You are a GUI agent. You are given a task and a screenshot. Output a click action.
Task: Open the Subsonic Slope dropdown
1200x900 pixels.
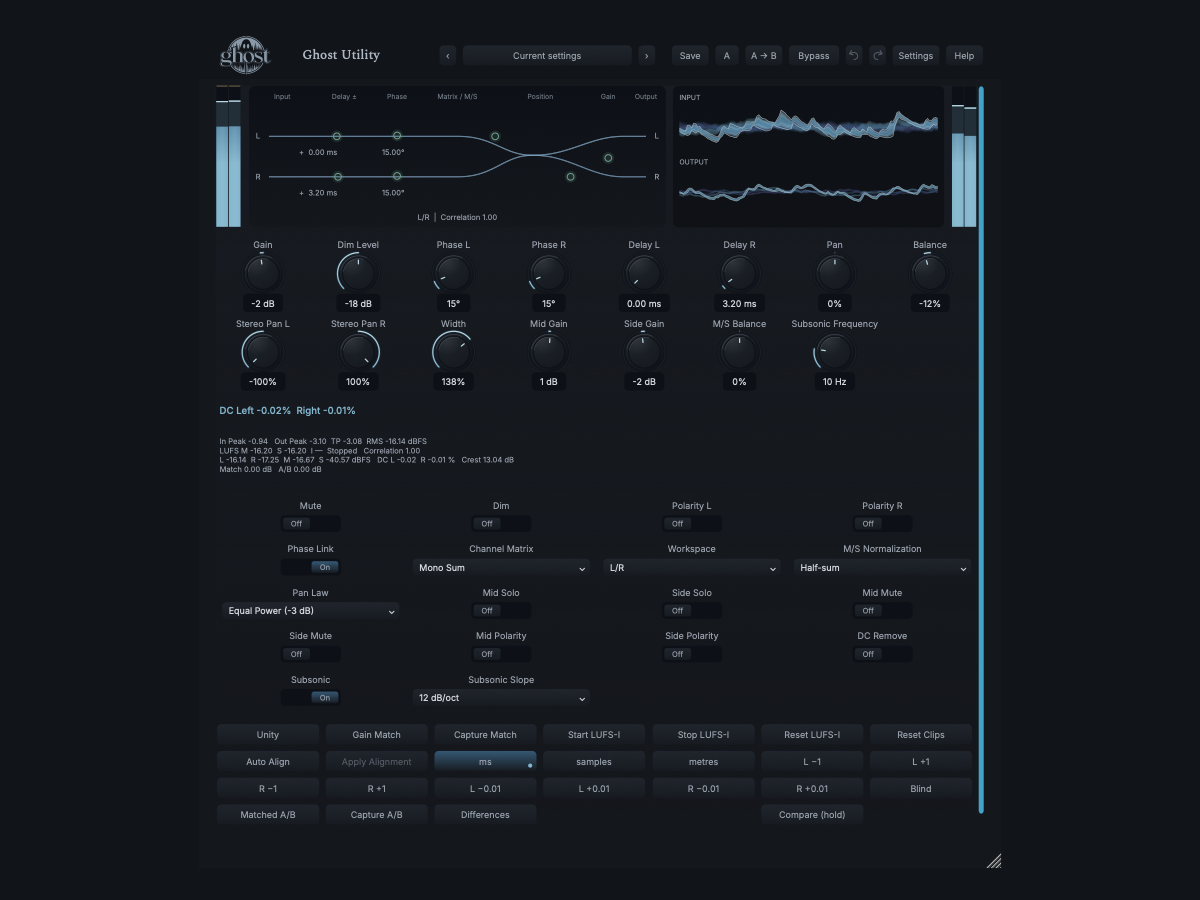pos(501,697)
